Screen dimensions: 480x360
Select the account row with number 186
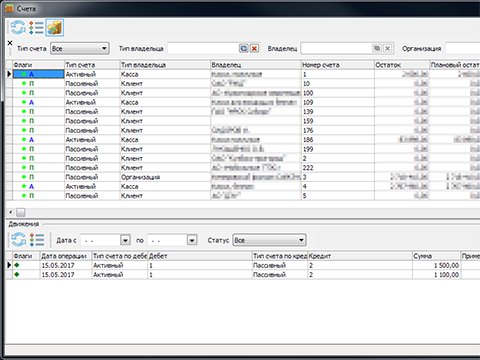(243, 140)
